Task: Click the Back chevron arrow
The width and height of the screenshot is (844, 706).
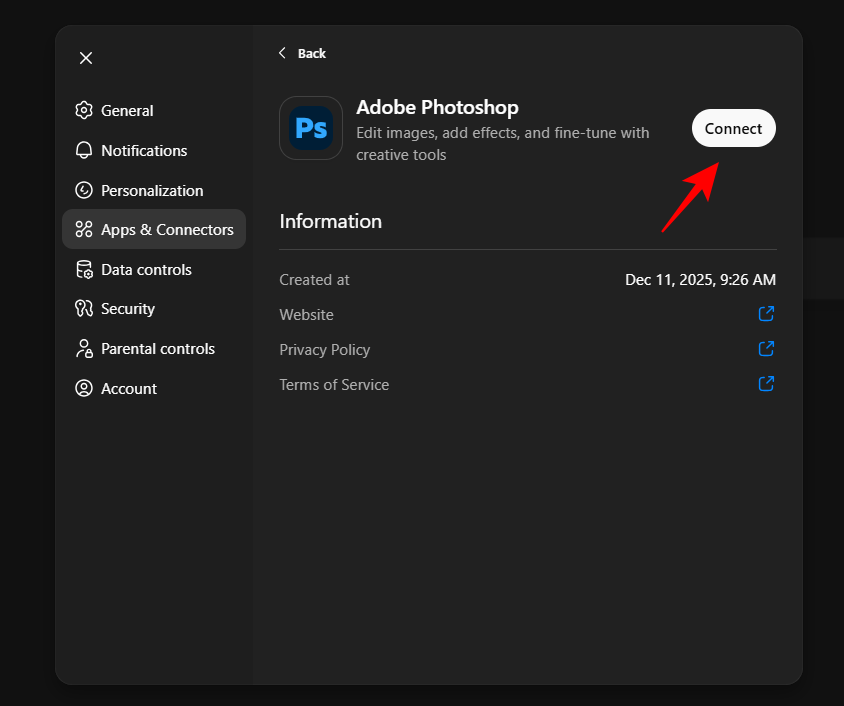Action: [283, 53]
